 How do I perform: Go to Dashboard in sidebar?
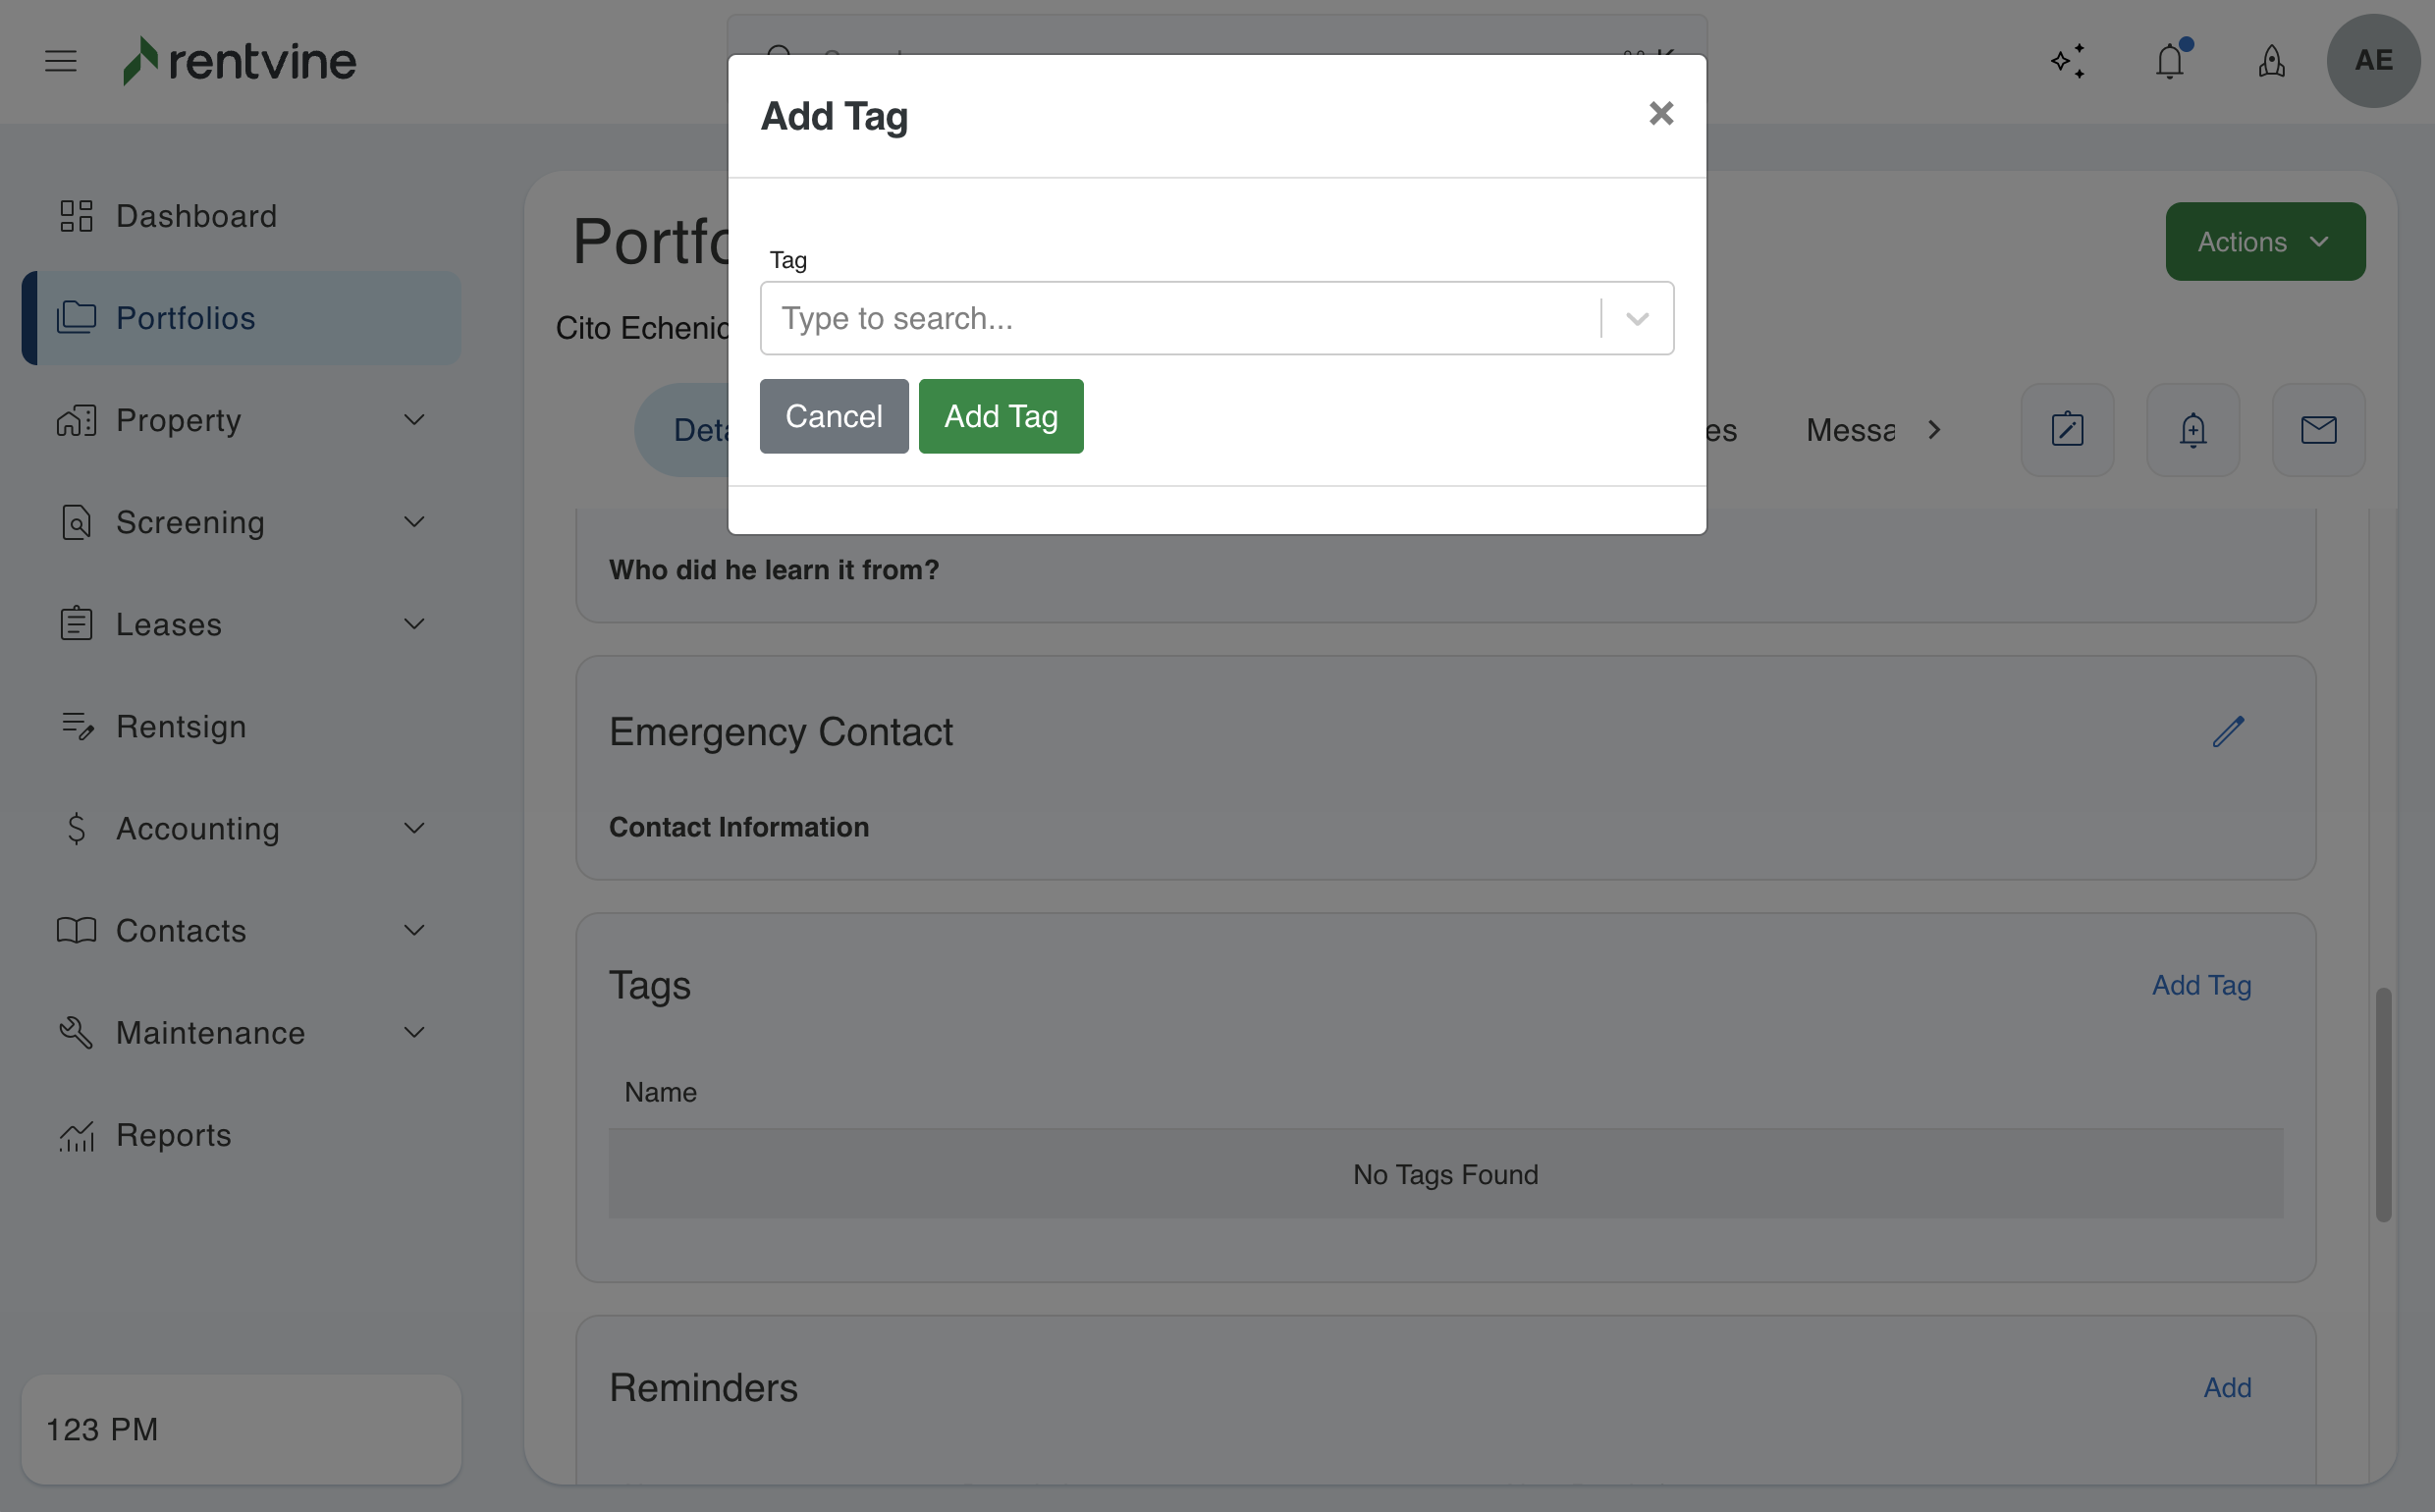[x=196, y=216]
